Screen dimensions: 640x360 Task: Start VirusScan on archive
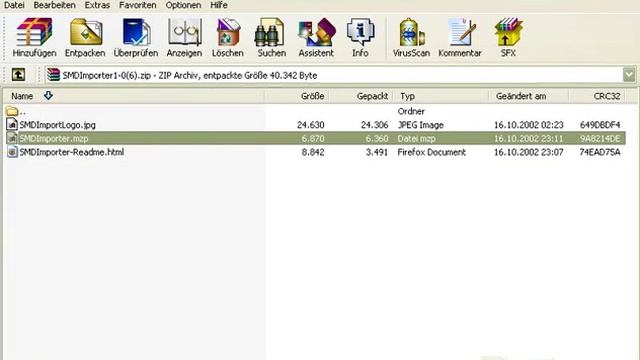click(411, 32)
